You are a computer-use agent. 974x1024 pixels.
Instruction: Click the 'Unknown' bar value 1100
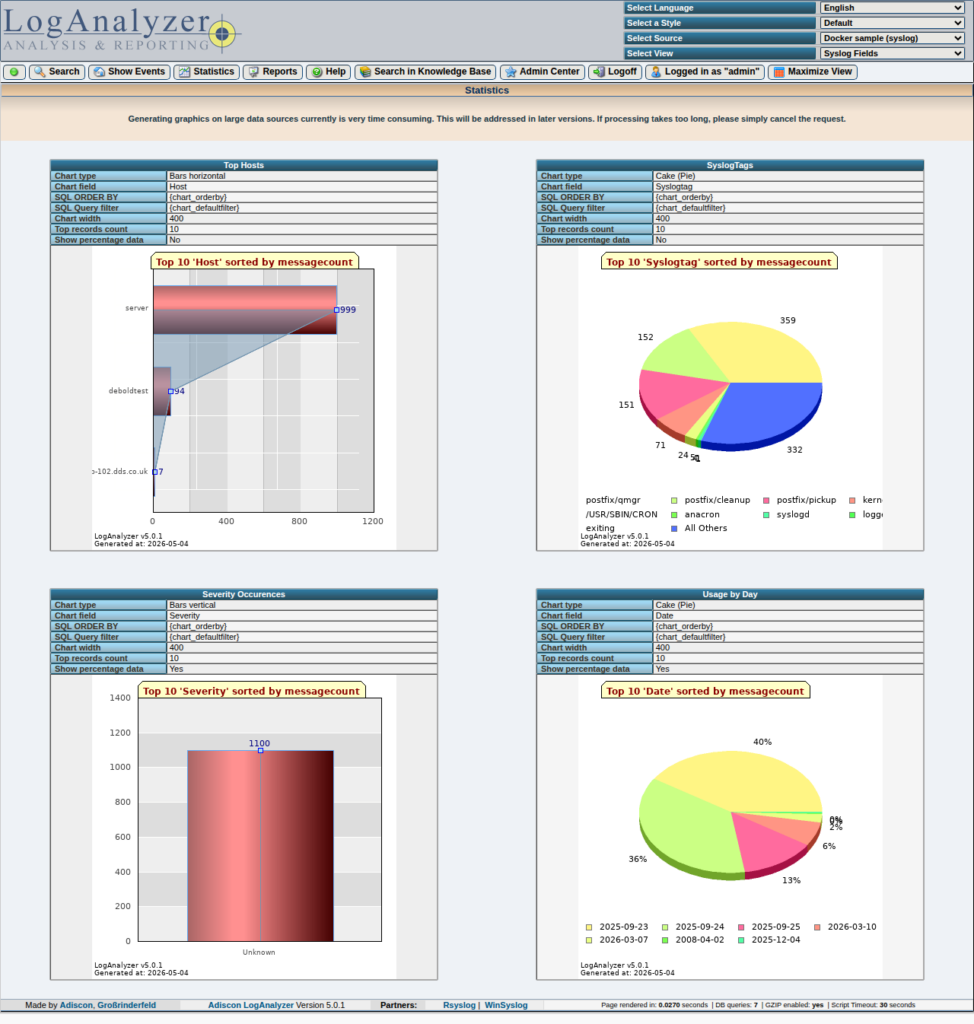pyautogui.click(x=259, y=743)
